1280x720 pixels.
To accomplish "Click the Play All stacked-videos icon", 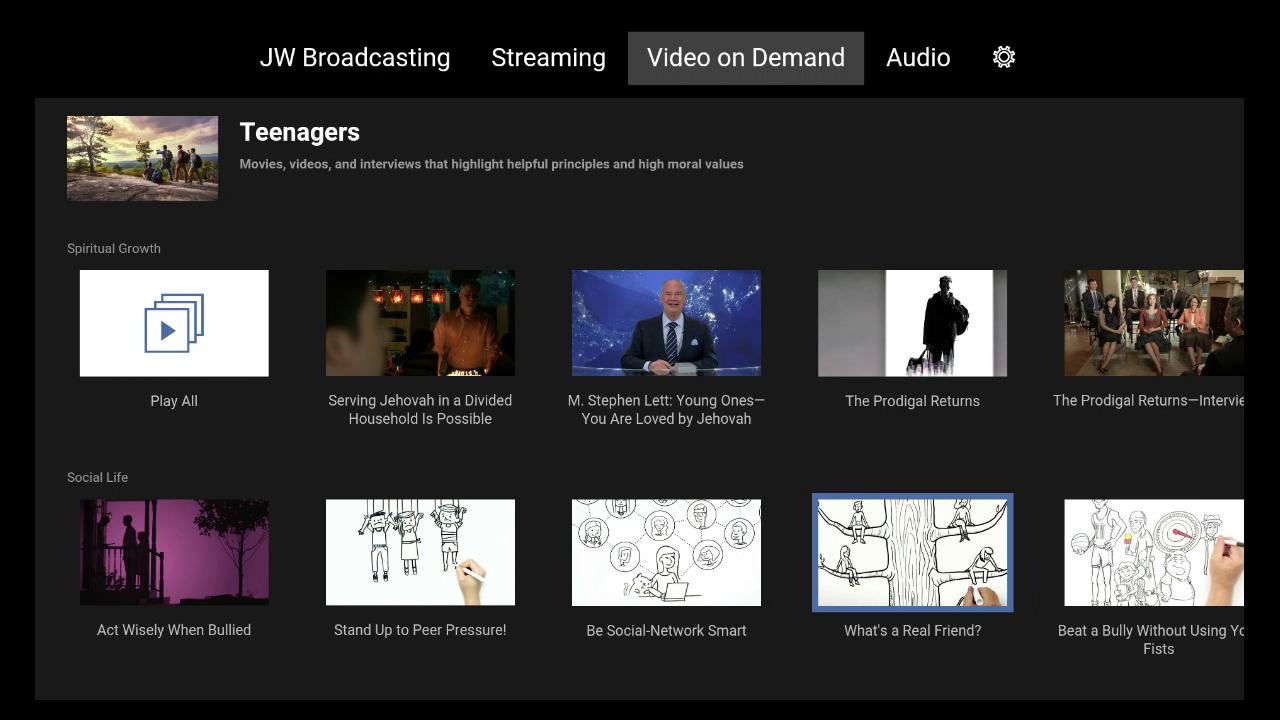I will [174, 323].
